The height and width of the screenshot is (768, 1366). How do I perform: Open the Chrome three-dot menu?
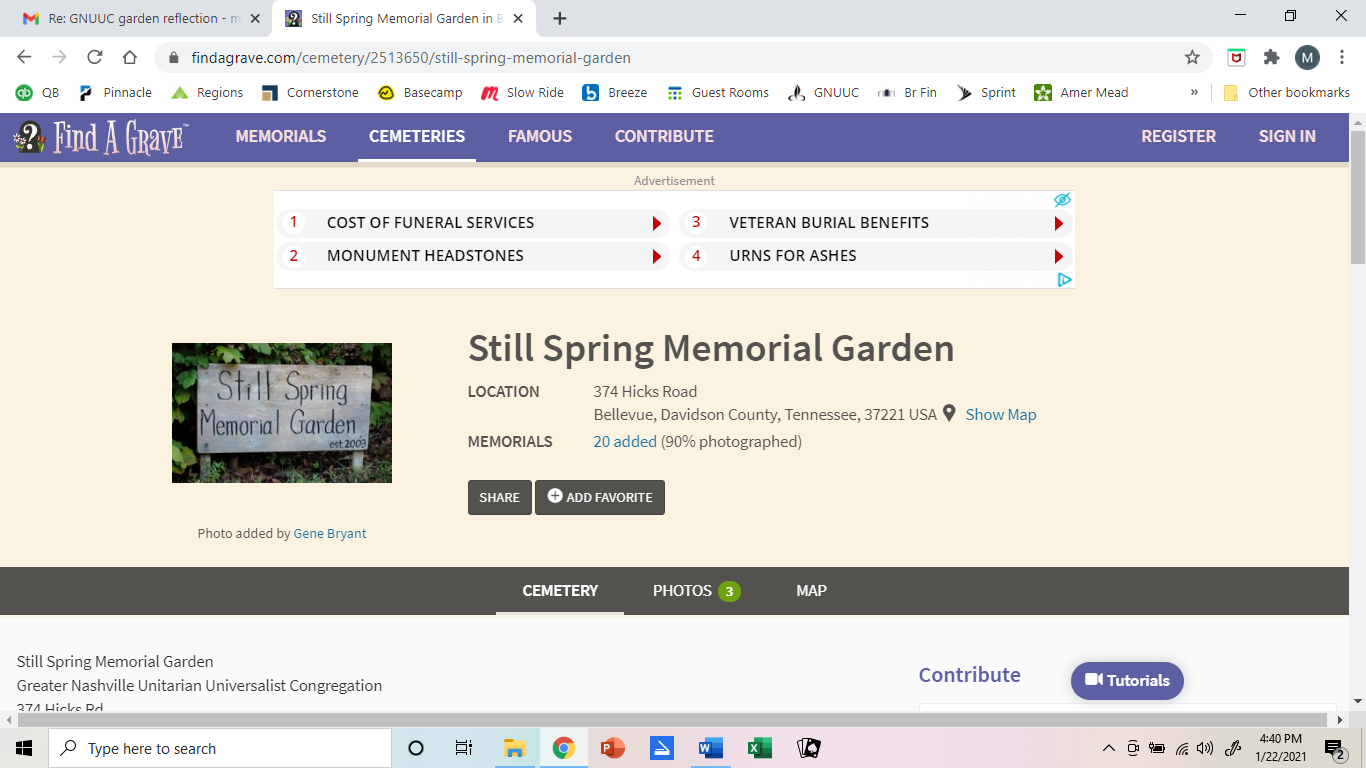point(1342,57)
